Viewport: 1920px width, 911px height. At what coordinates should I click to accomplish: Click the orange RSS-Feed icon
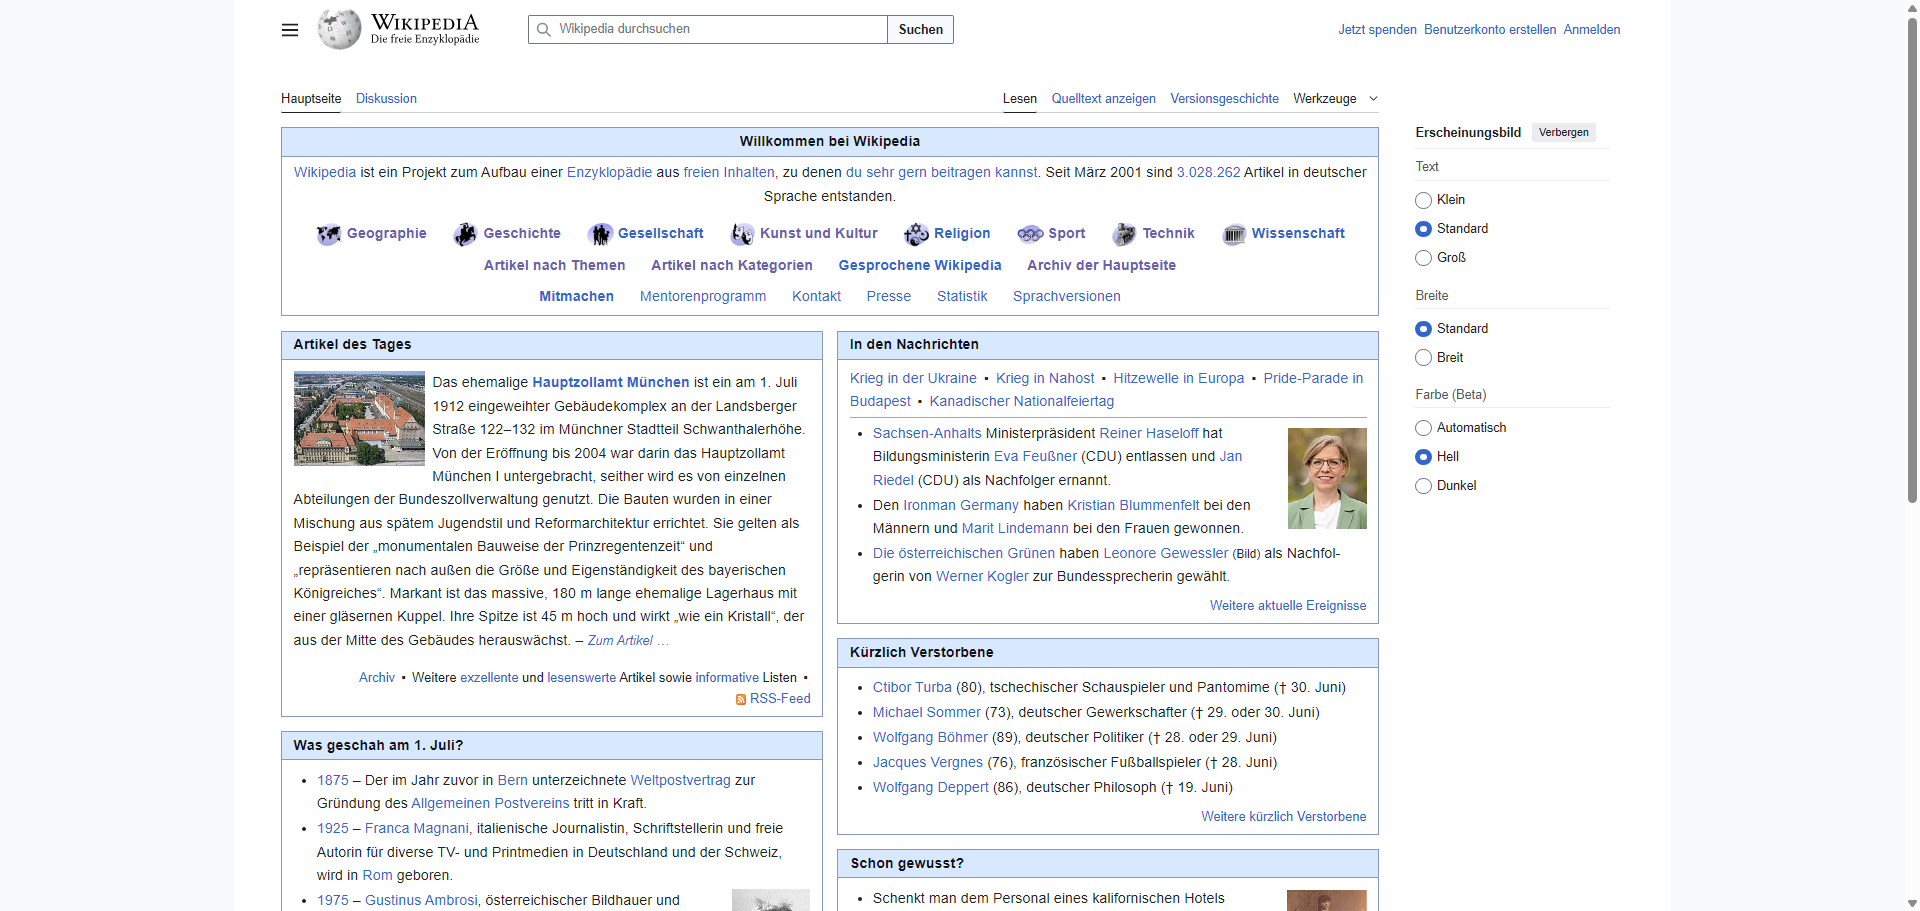coord(741,699)
